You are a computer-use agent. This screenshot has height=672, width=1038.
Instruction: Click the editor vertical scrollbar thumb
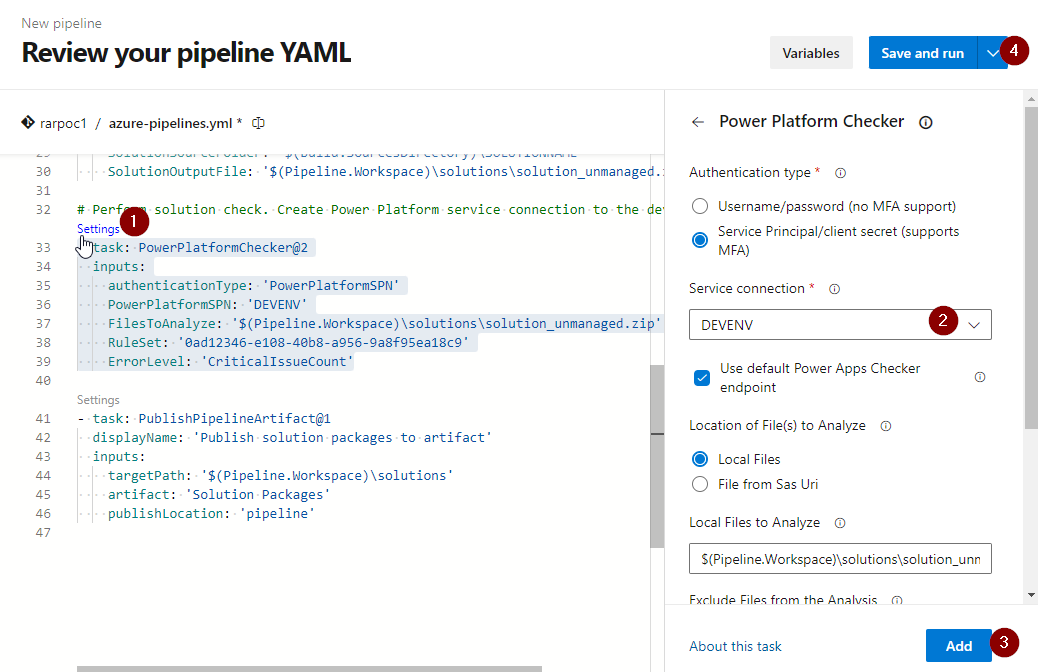657,456
